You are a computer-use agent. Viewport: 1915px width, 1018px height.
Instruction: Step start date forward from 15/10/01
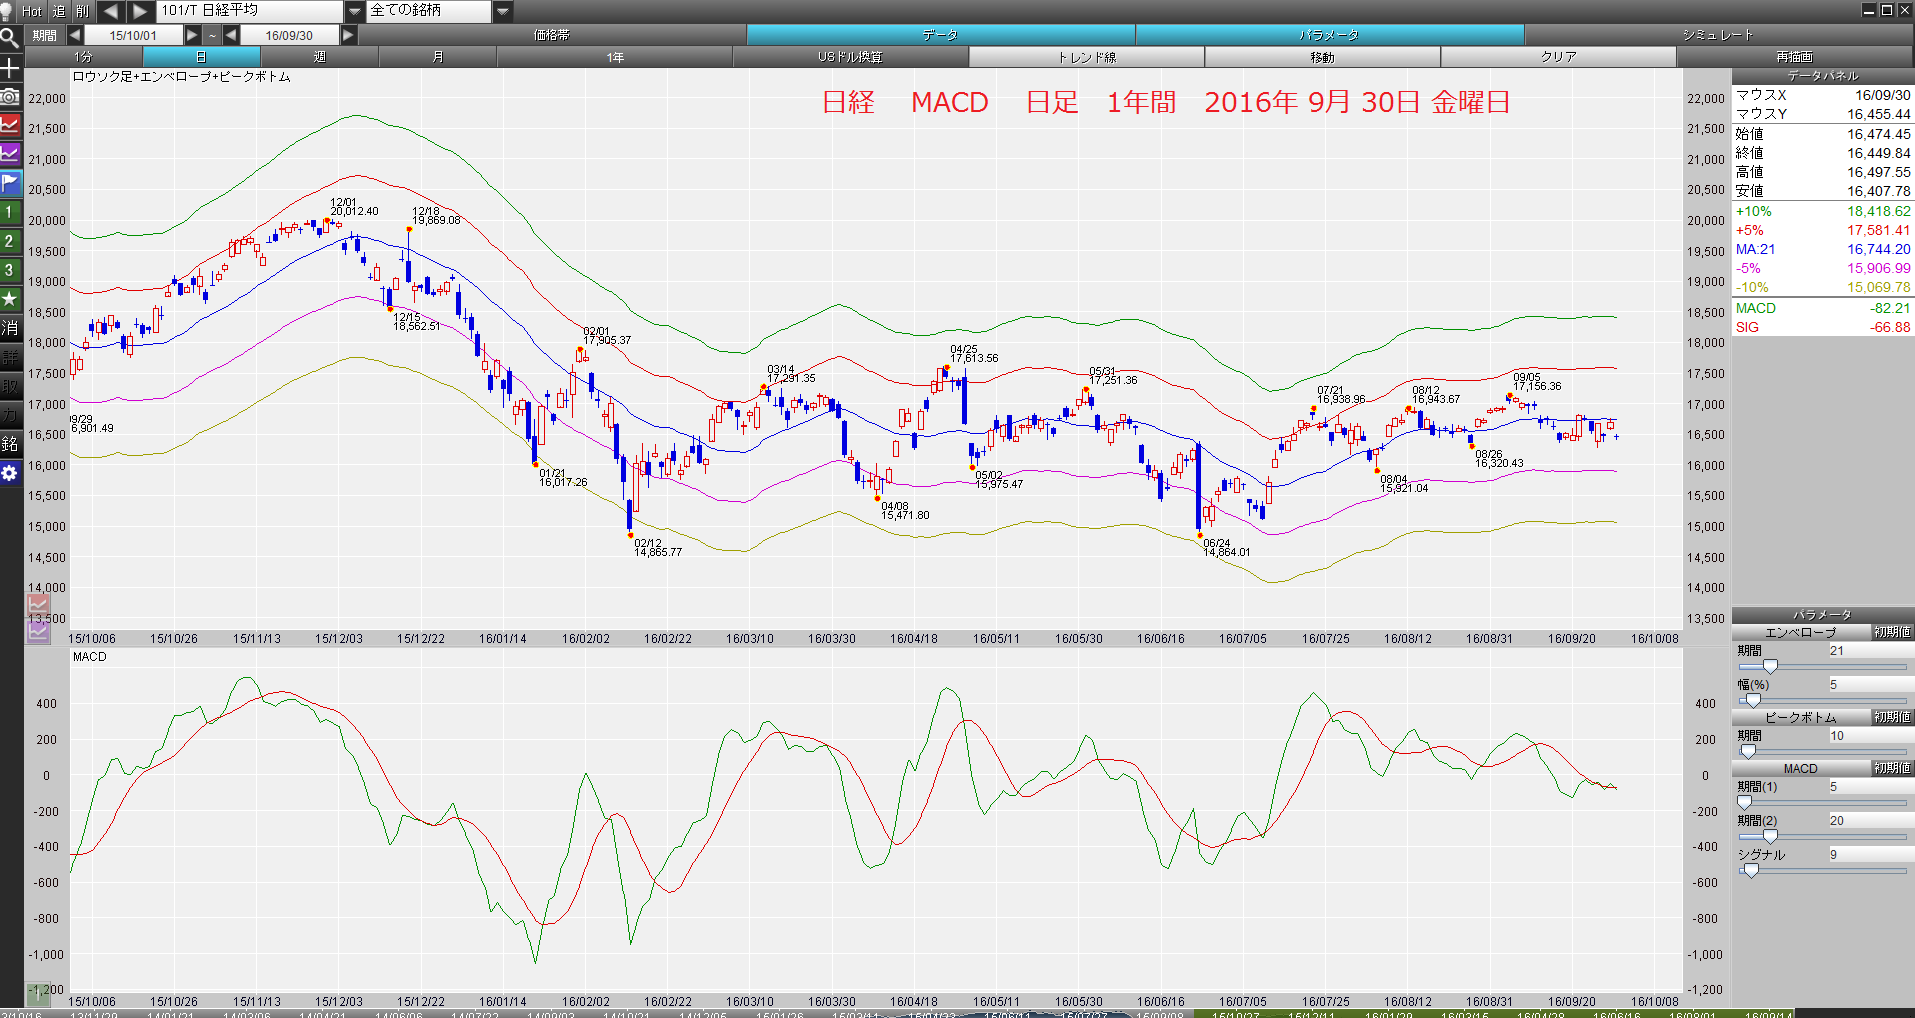(x=192, y=35)
